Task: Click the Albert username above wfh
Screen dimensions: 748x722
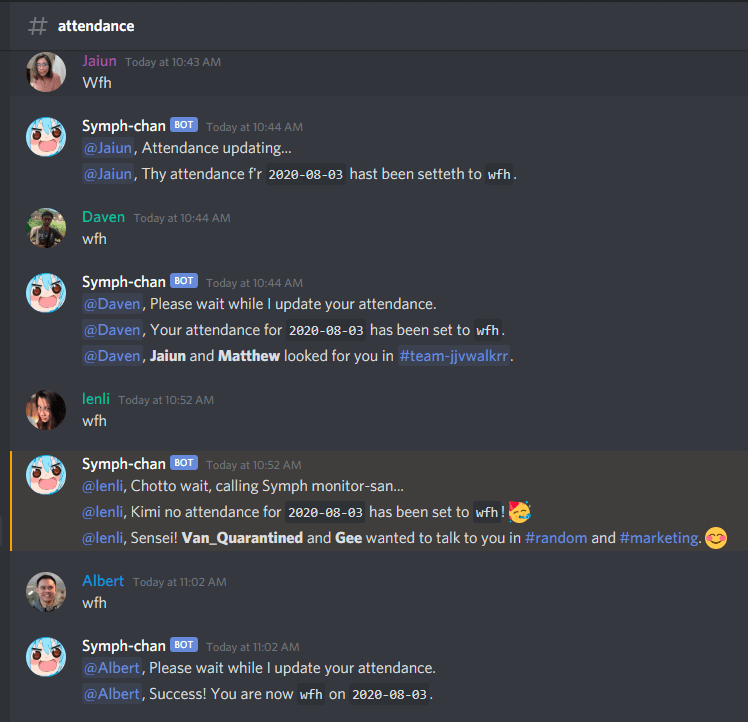Action: point(103,581)
